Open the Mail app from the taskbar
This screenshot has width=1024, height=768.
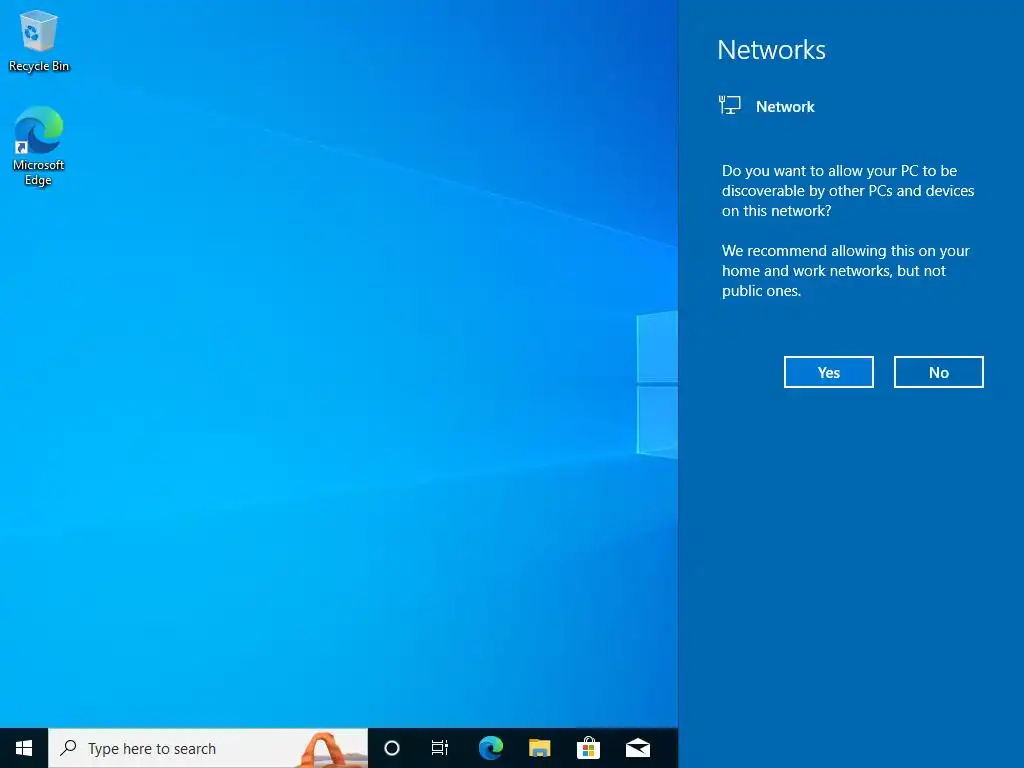[x=637, y=748]
